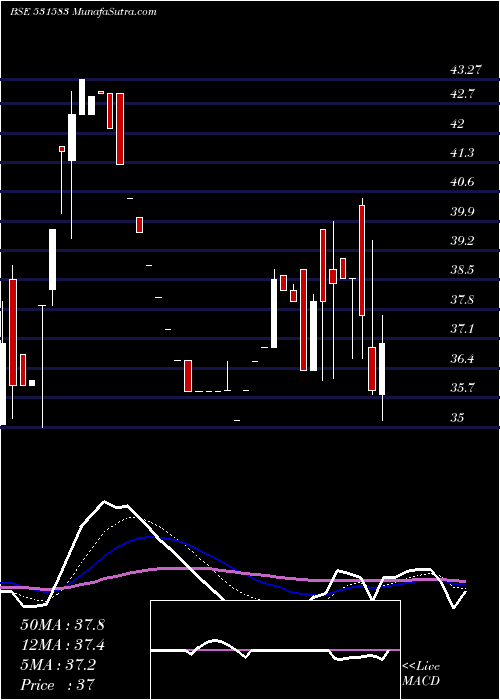Click the tall red candle peaking near 39.9

(362, 260)
